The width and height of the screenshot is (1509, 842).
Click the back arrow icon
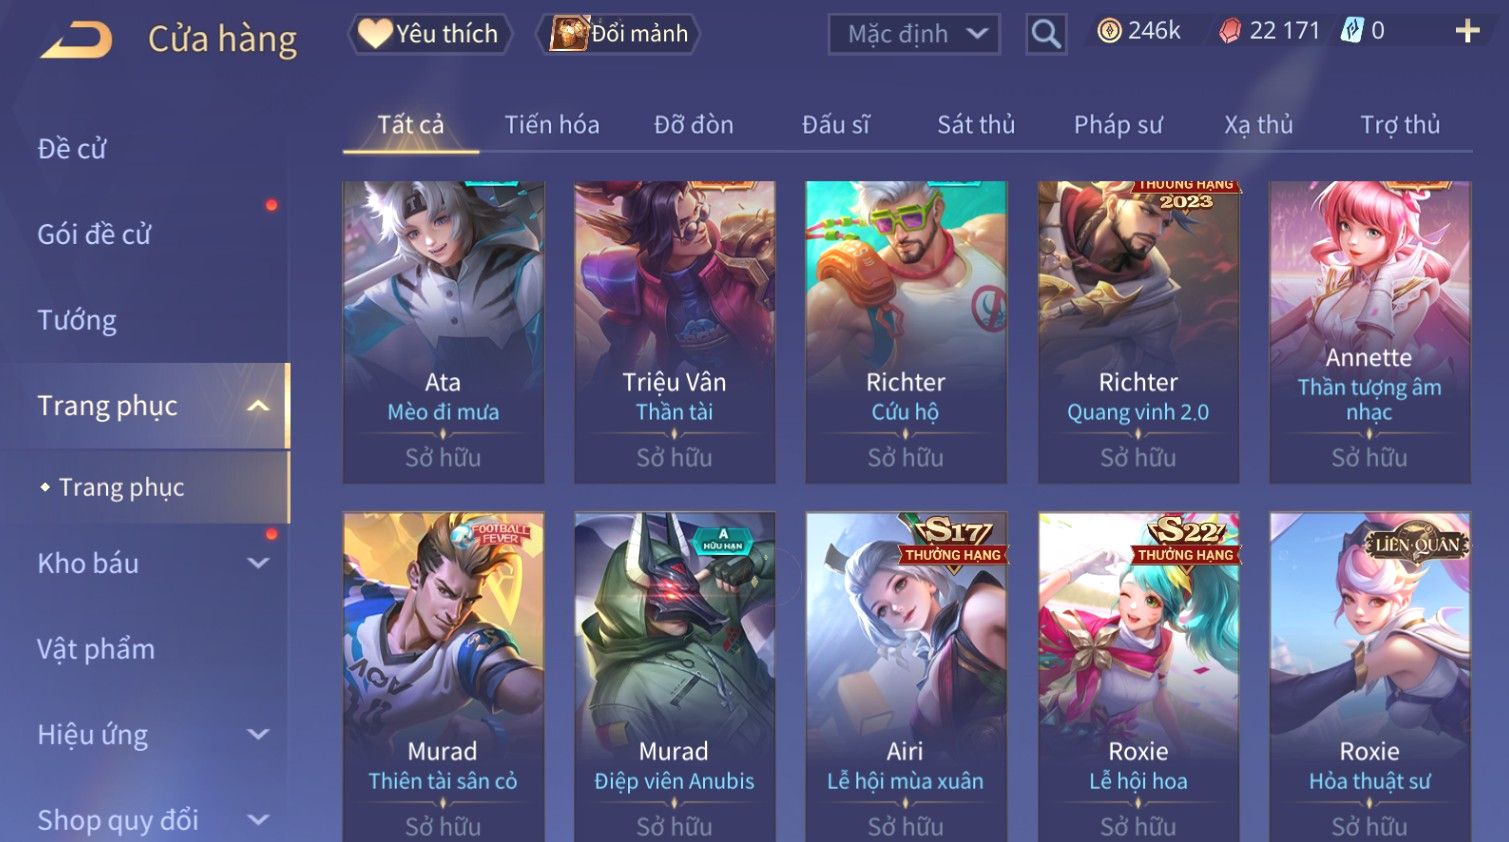point(76,40)
